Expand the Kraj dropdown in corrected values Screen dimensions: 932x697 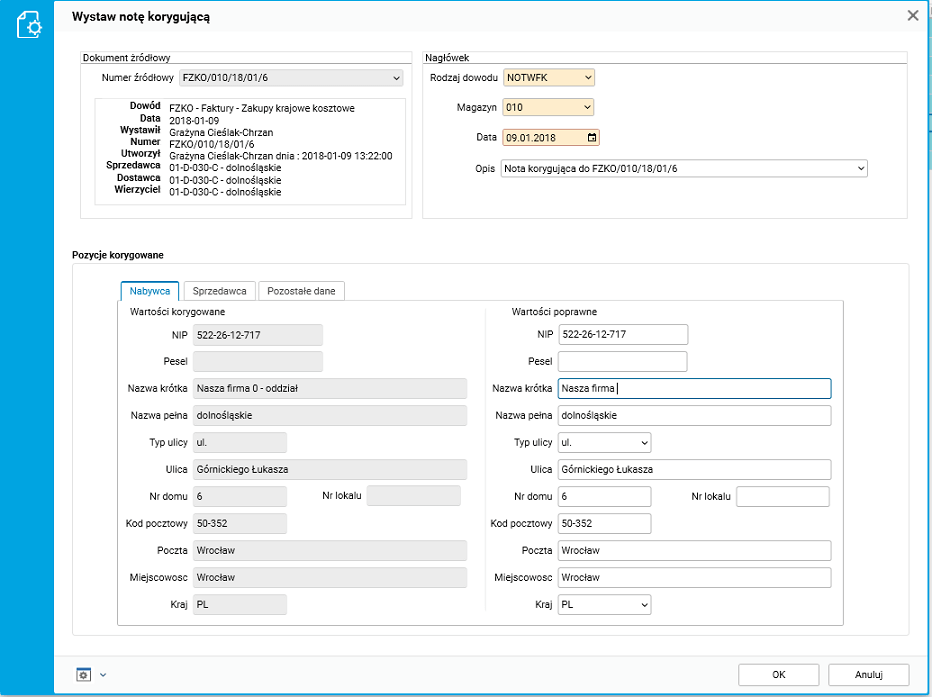[643, 605]
